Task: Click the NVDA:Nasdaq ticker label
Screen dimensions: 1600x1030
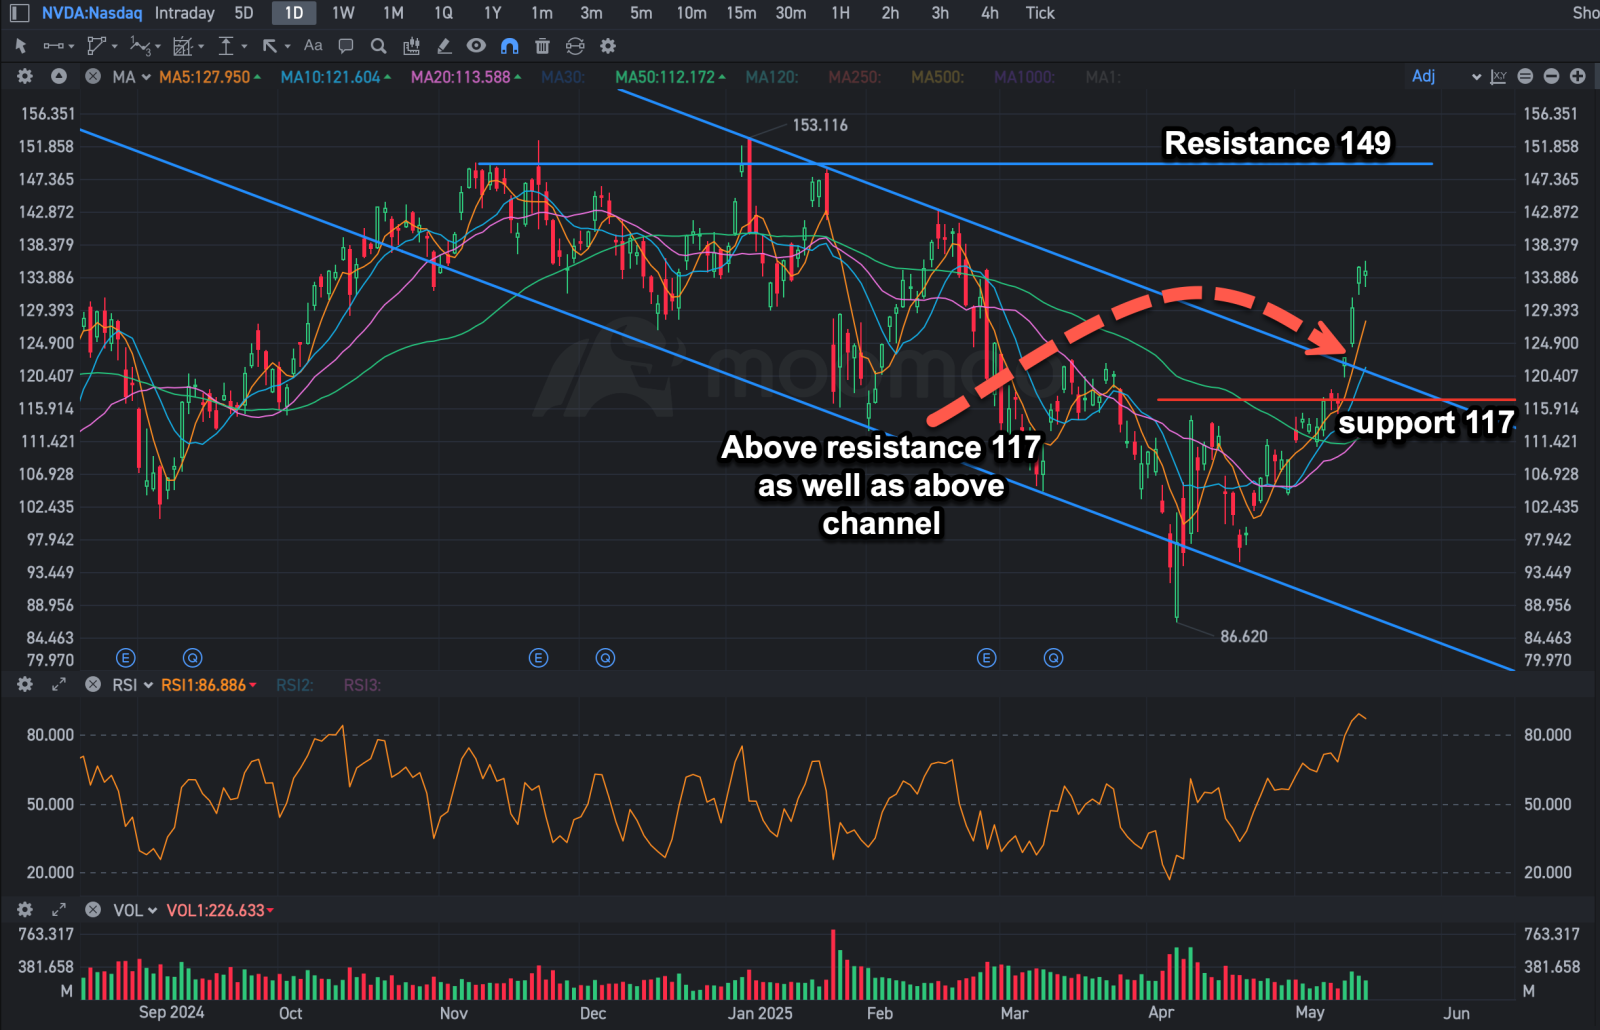Action: coord(92,13)
